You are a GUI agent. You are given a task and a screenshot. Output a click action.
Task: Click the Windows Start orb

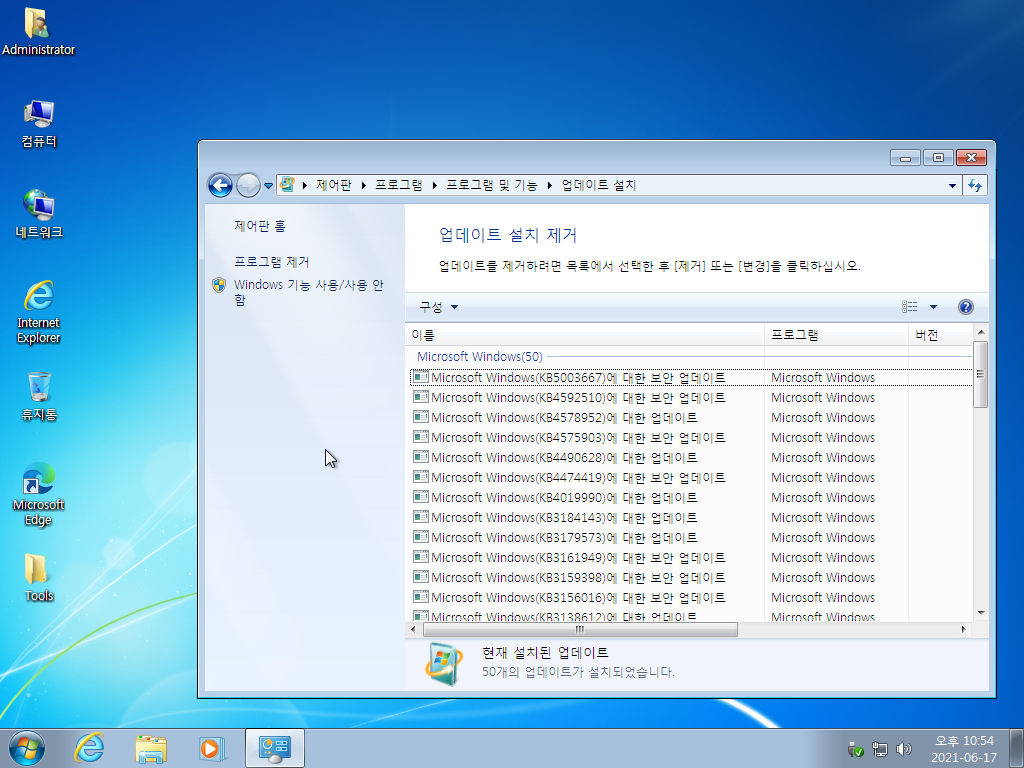pyautogui.click(x=27, y=748)
